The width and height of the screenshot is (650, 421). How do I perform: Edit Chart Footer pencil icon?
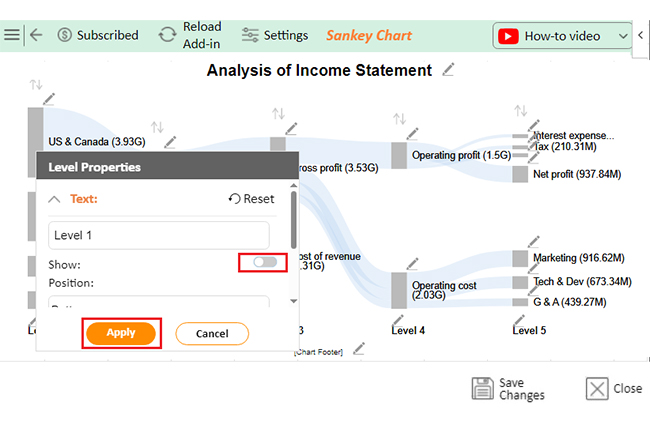click(x=359, y=348)
